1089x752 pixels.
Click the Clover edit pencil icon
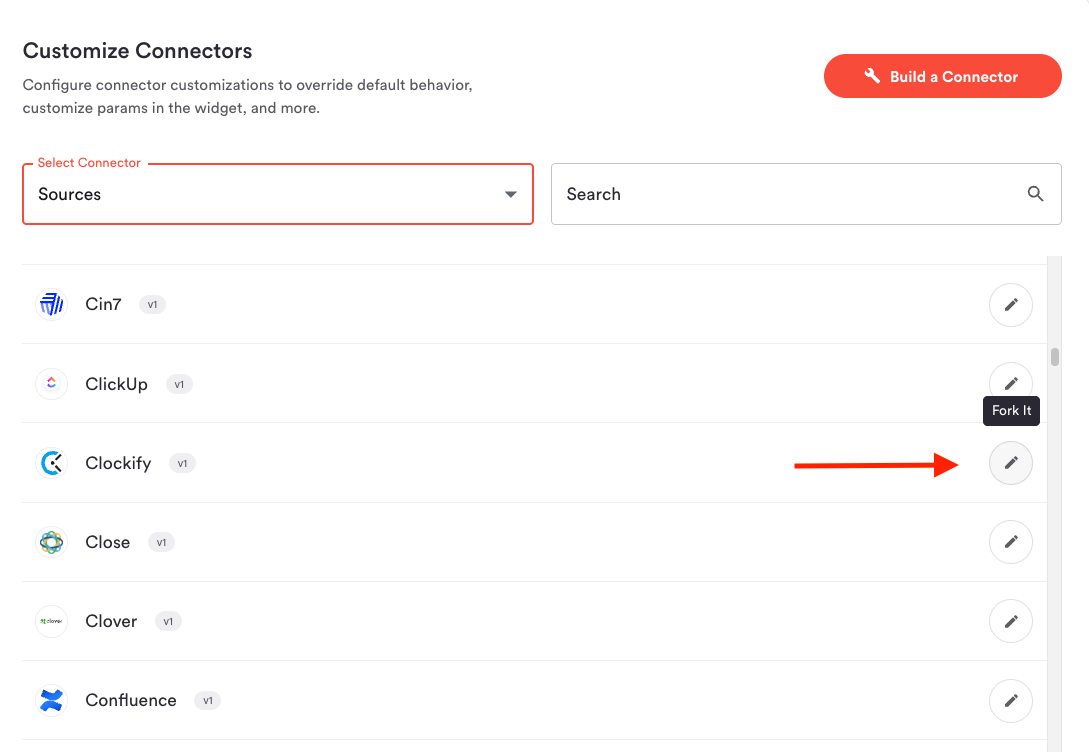pos(1011,621)
